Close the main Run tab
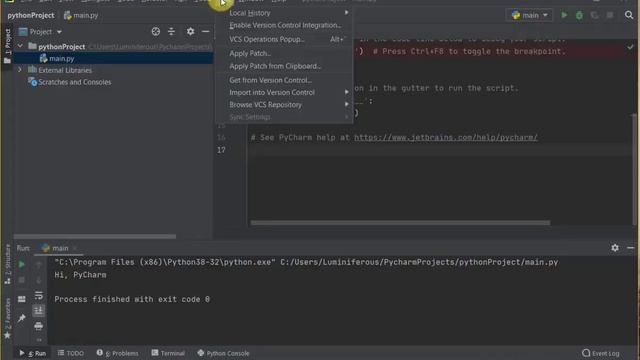This screenshot has height=360, width=640. (x=74, y=248)
